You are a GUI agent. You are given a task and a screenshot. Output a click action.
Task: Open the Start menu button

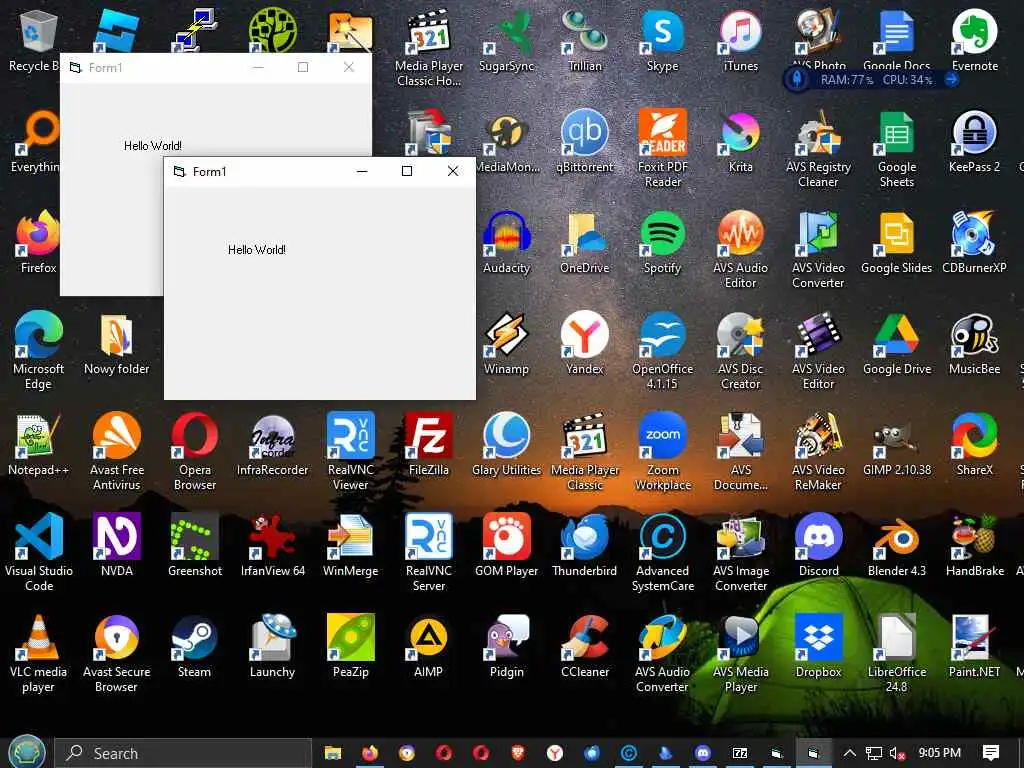27,752
